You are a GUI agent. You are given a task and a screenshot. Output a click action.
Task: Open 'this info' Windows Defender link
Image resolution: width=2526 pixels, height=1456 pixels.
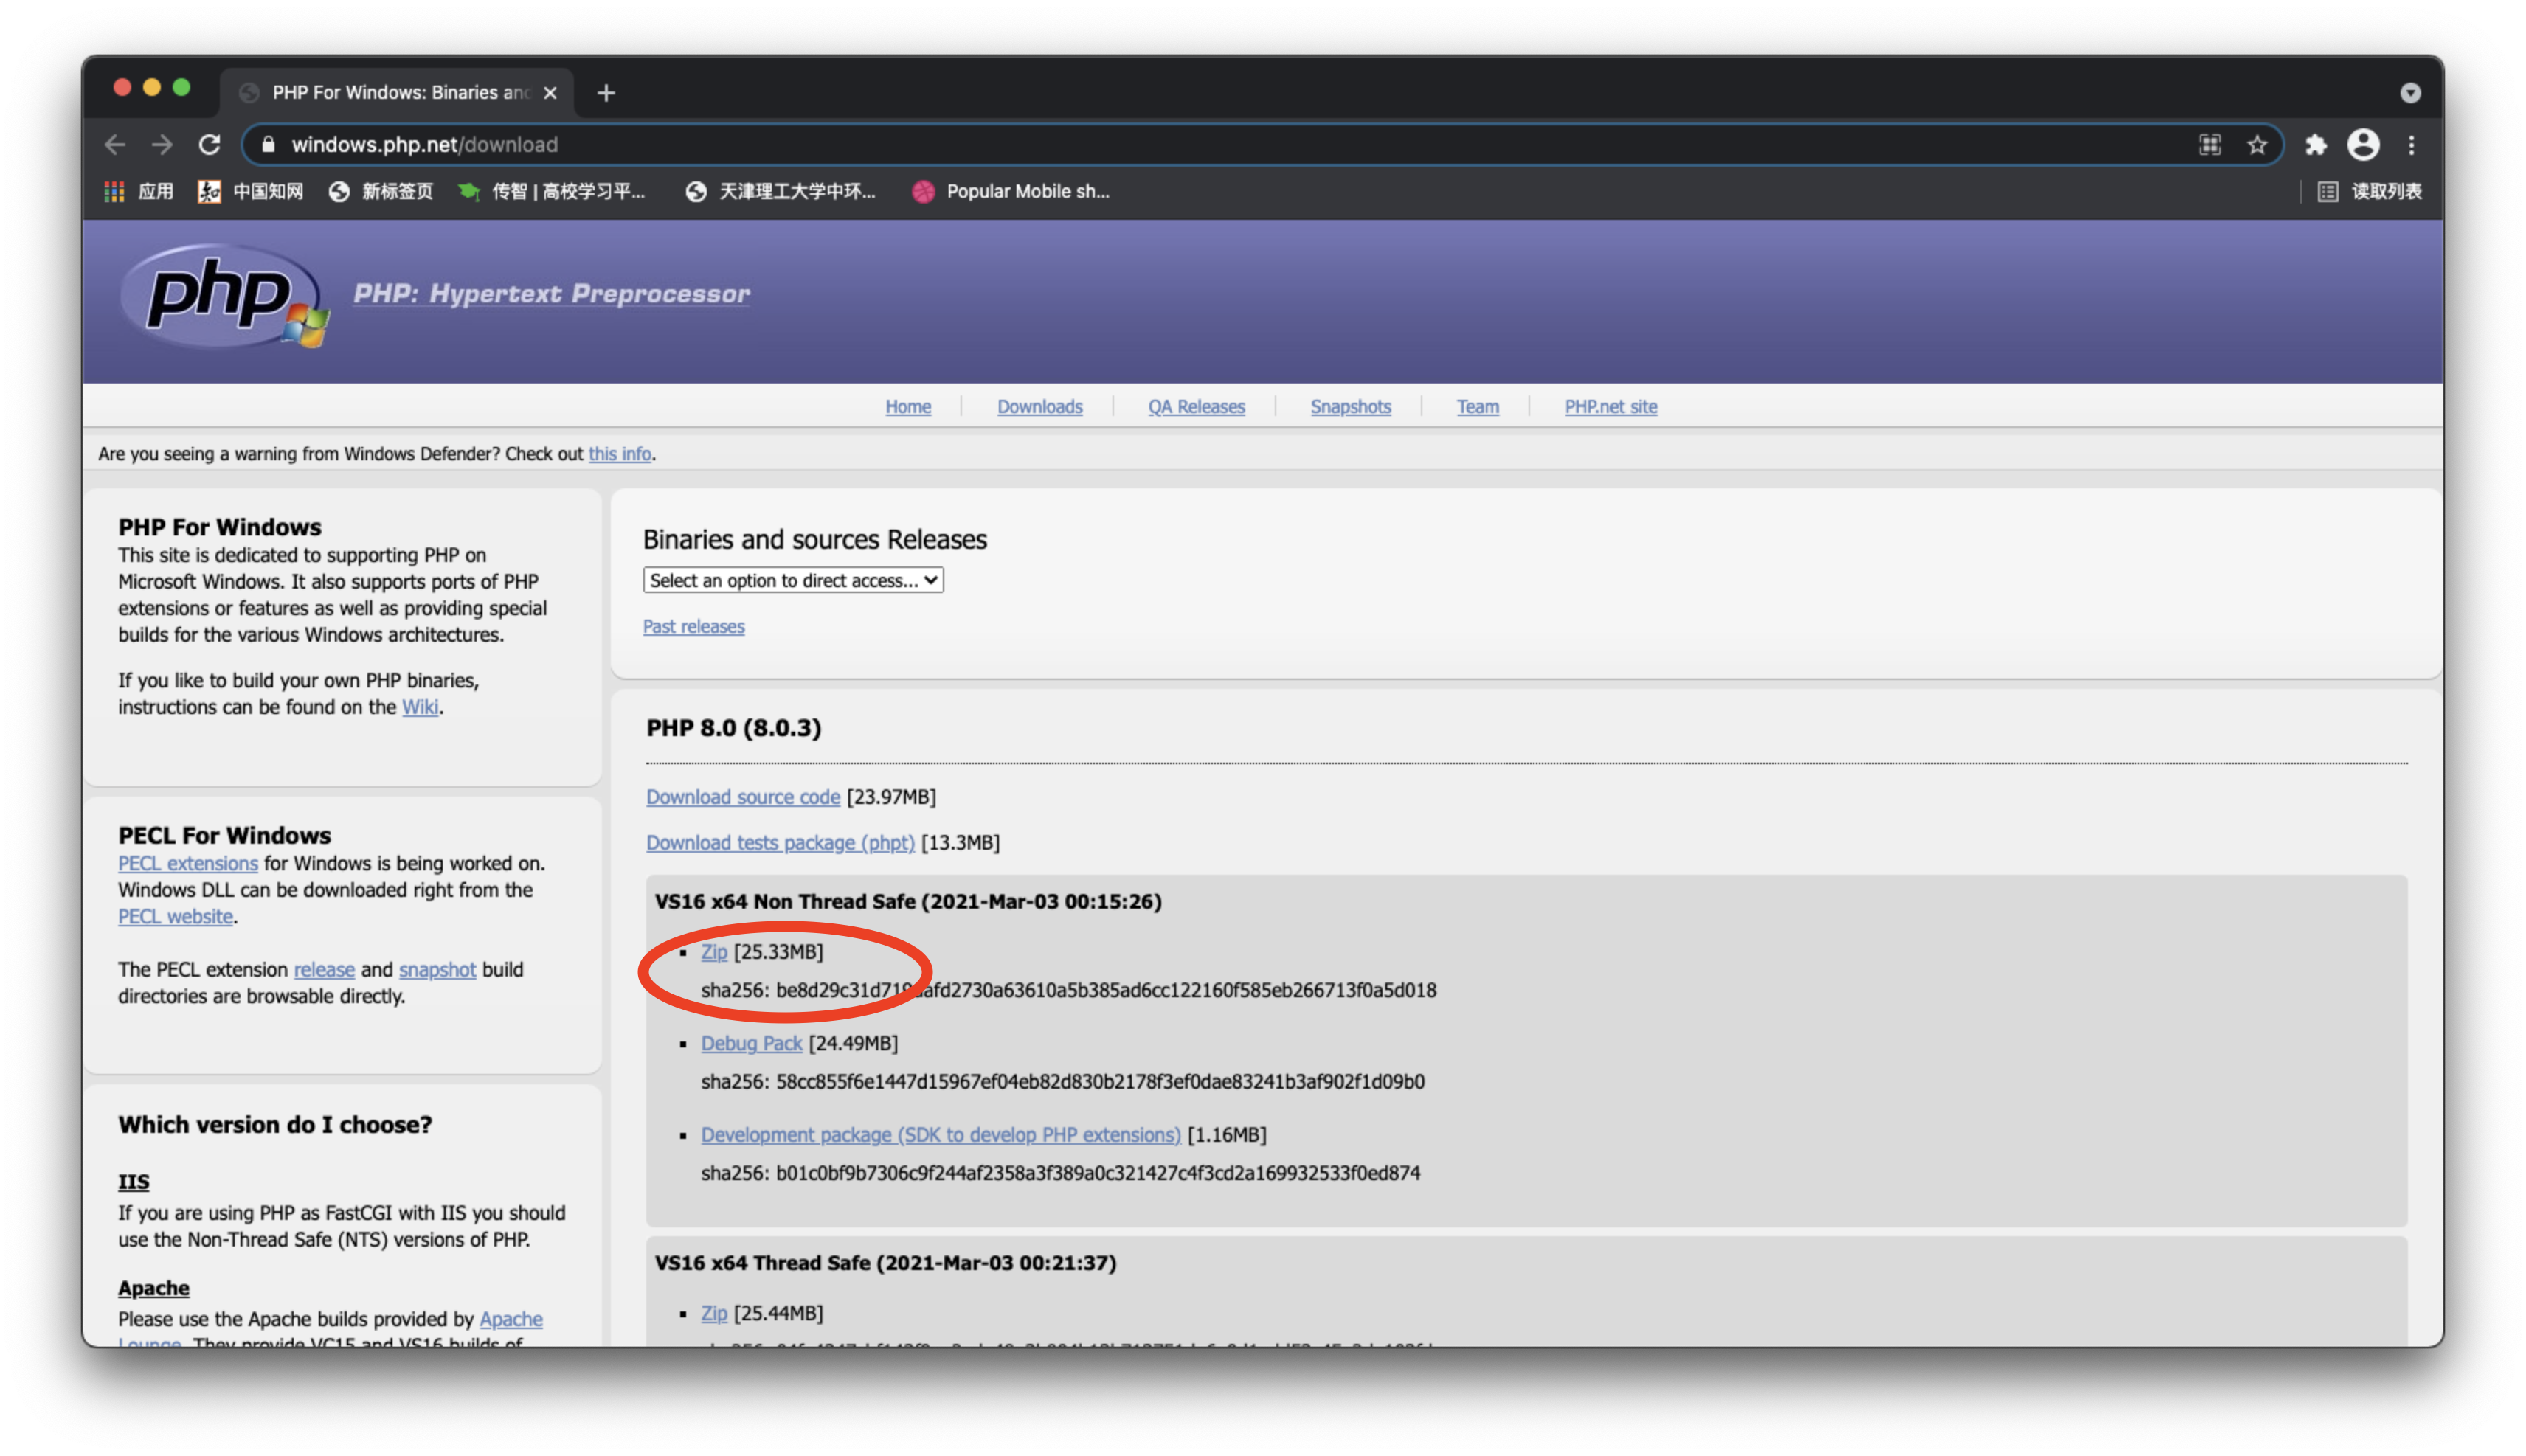(x=620, y=454)
